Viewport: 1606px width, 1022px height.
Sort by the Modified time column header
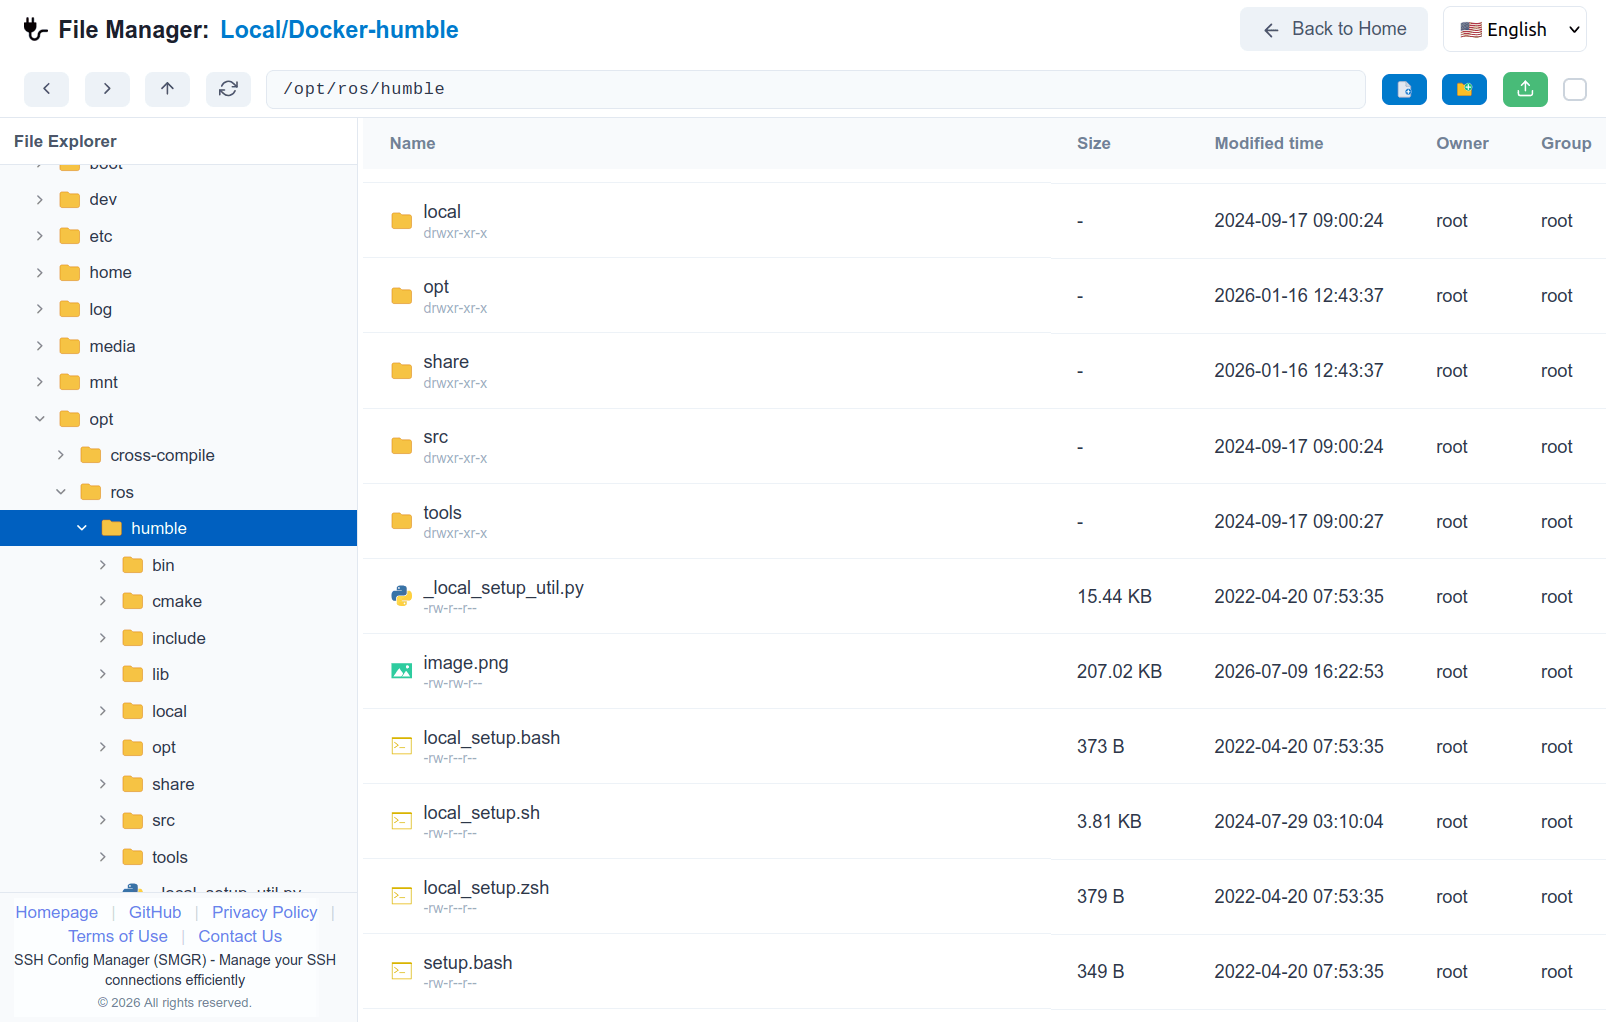(1268, 143)
